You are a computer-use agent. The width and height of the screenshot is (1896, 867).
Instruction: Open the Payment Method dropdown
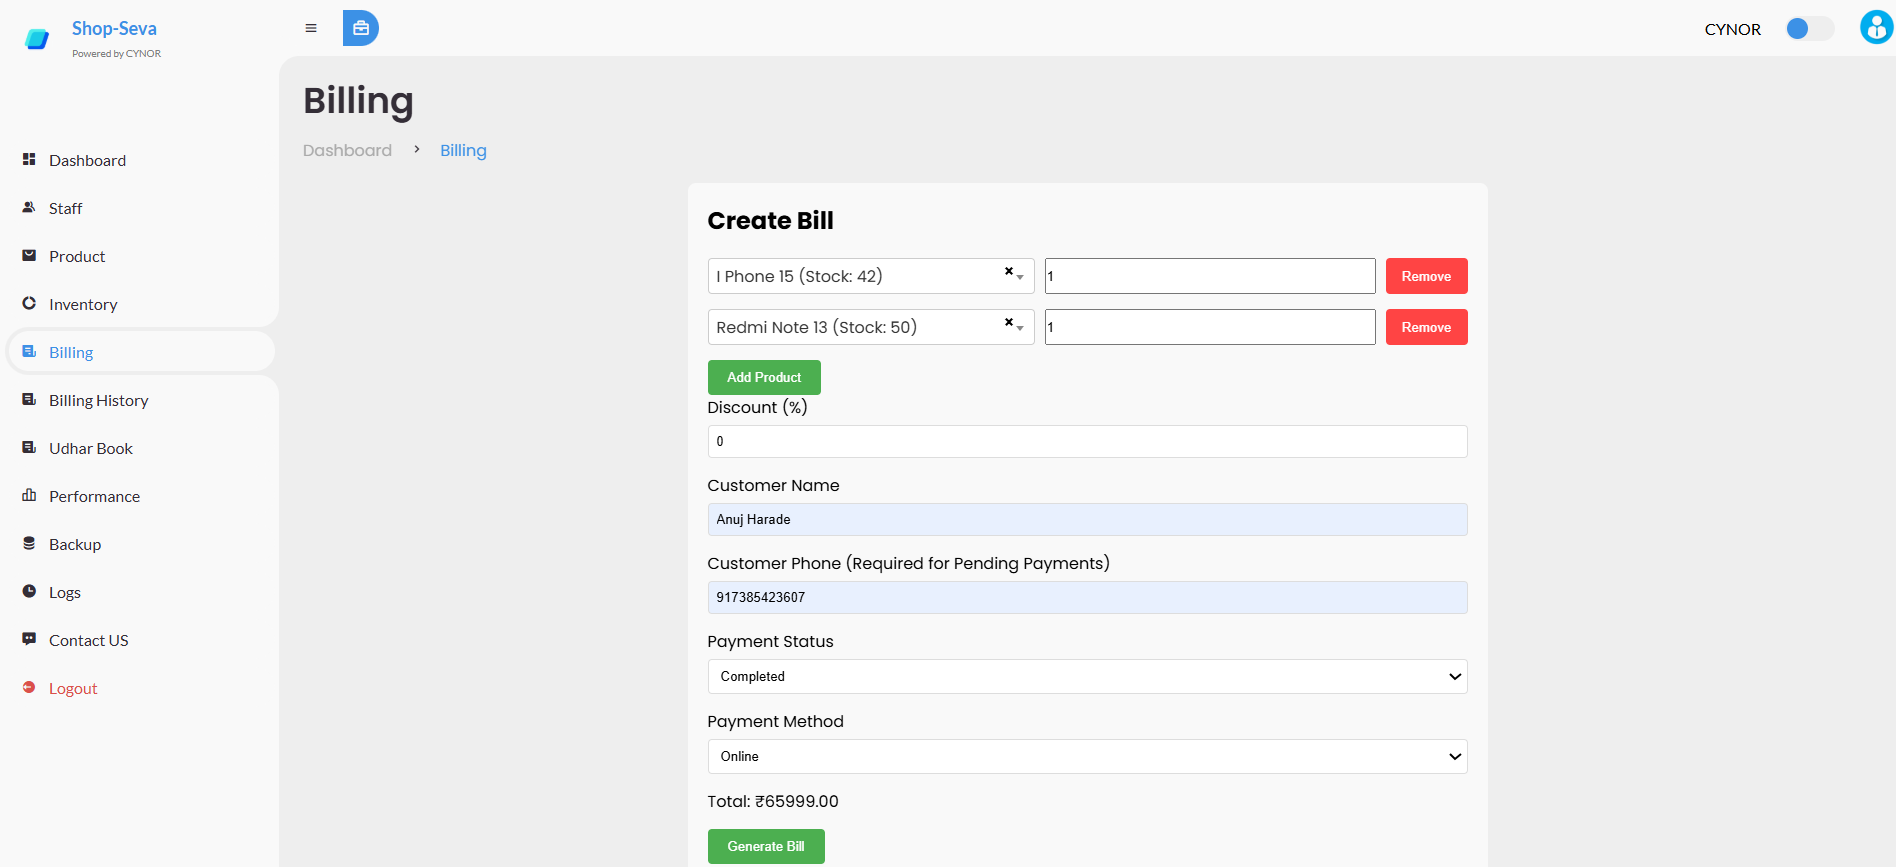pos(1086,757)
